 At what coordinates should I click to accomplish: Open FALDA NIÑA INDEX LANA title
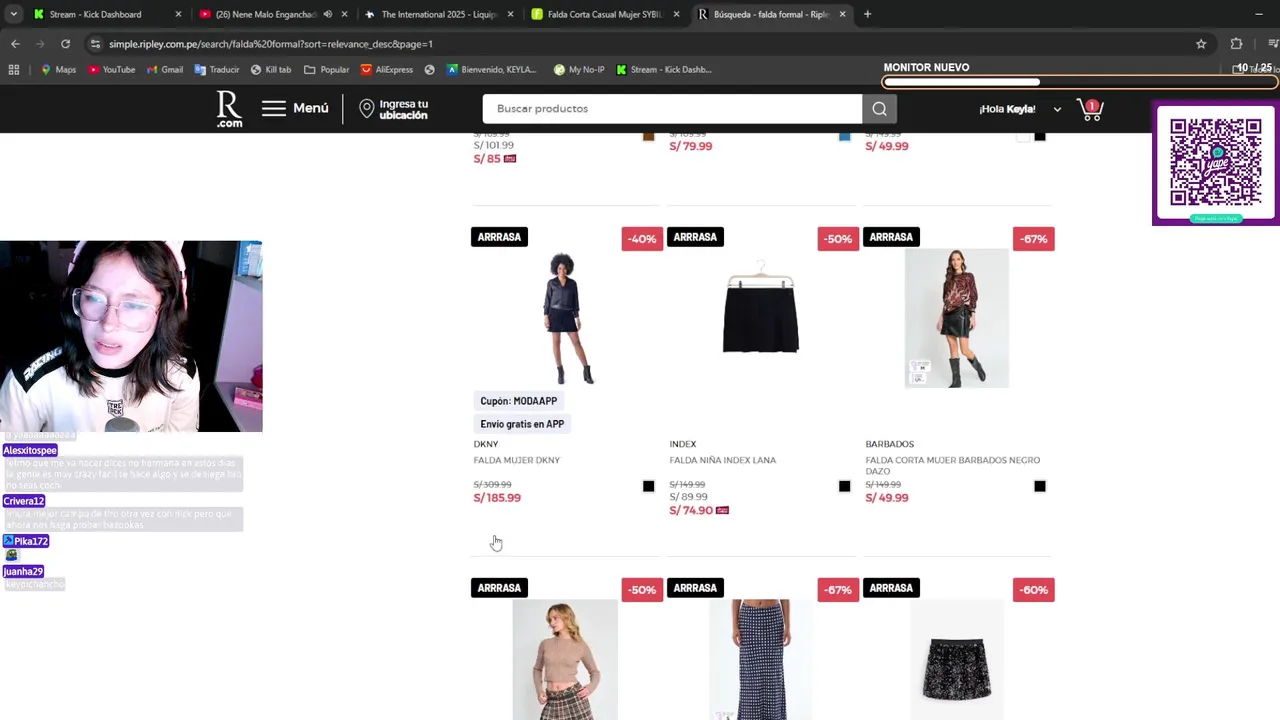722,460
